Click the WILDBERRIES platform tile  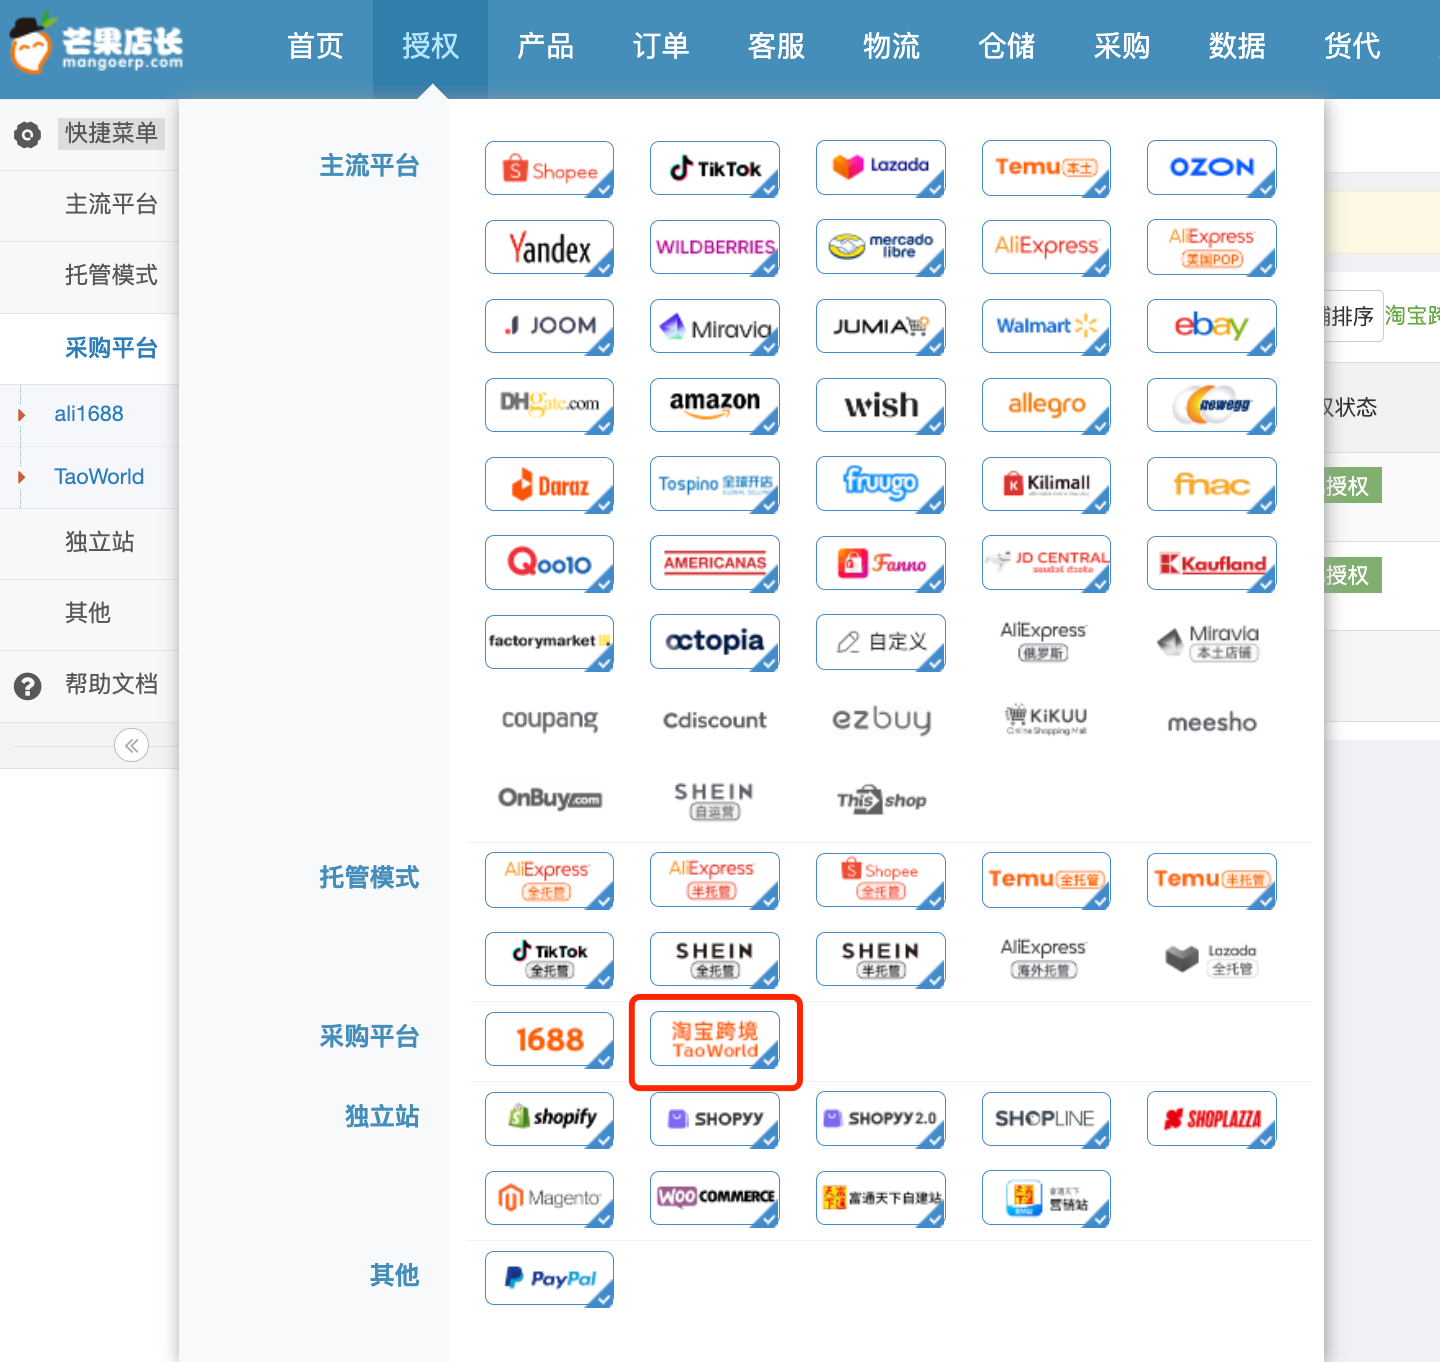tap(714, 248)
